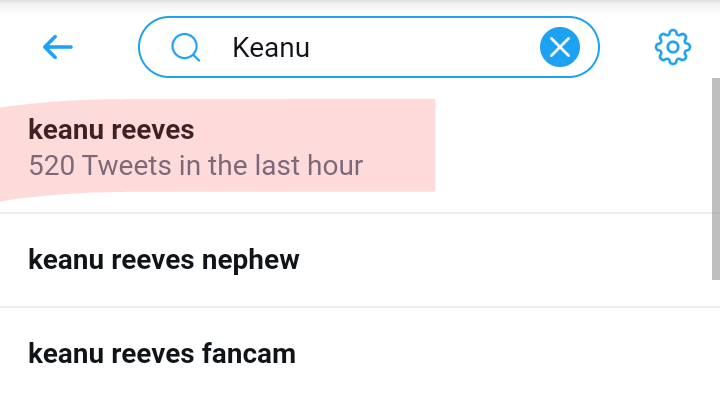This screenshot has width=720, height=398.
Task: Open search settings gear icon
Action: (x=673, y=47)
